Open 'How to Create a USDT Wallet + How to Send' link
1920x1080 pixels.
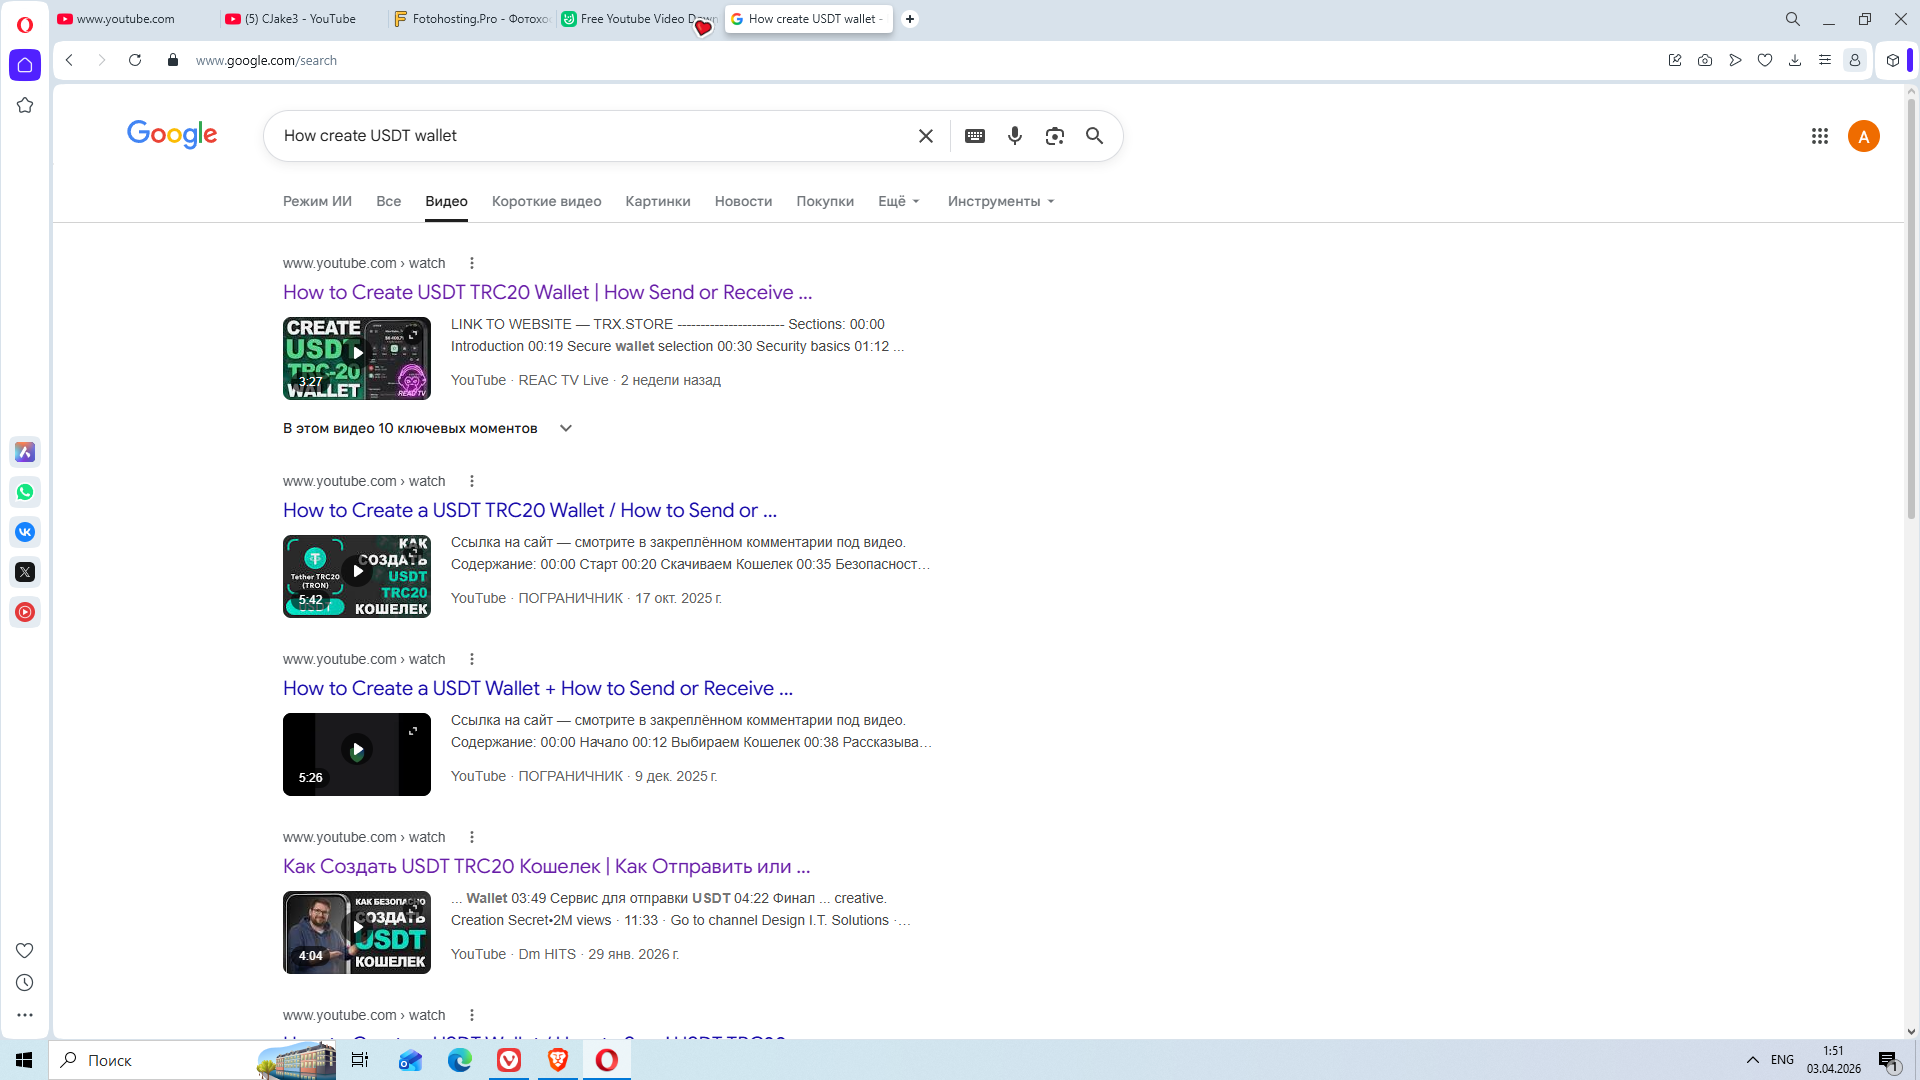537,688
